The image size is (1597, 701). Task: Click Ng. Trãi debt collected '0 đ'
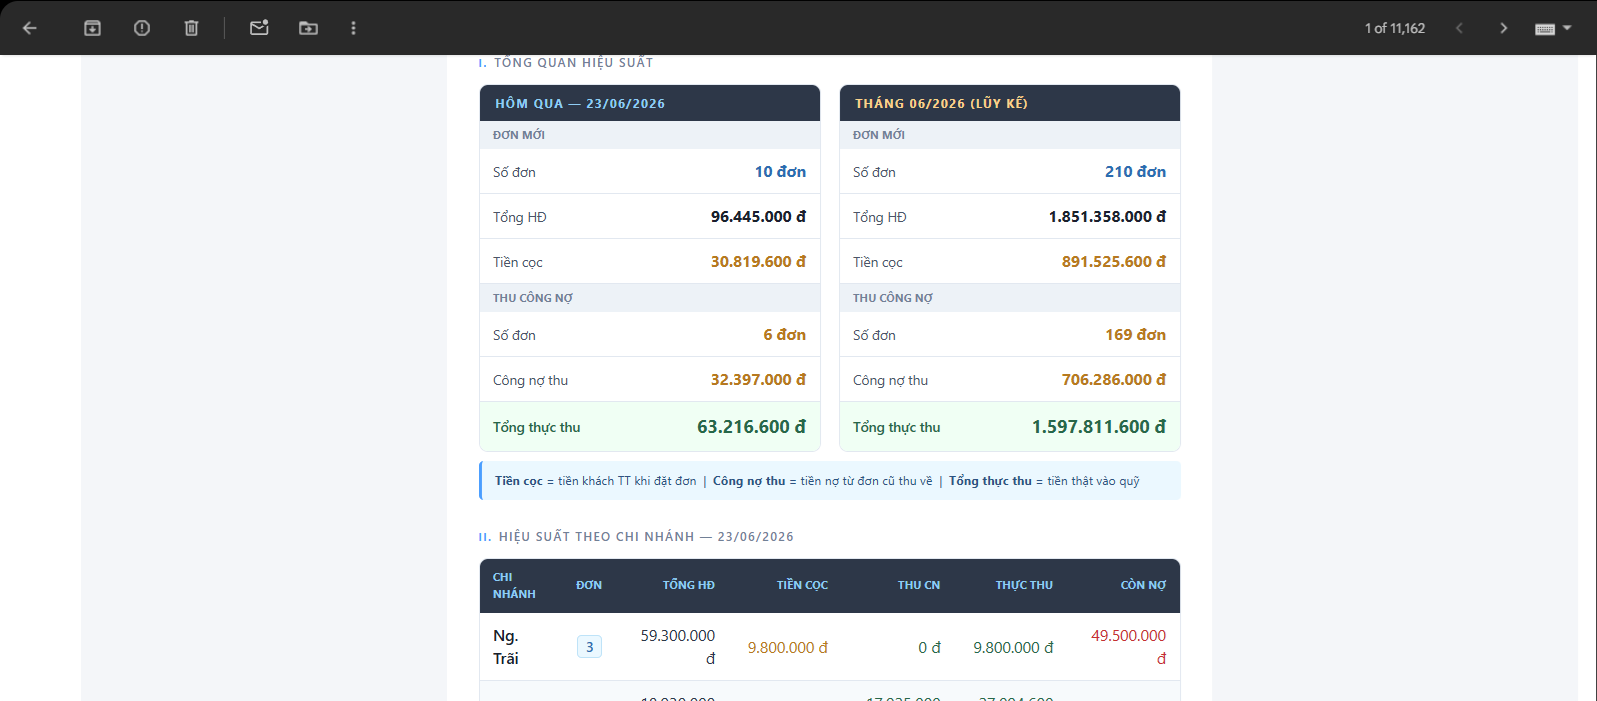click(929, 648)
